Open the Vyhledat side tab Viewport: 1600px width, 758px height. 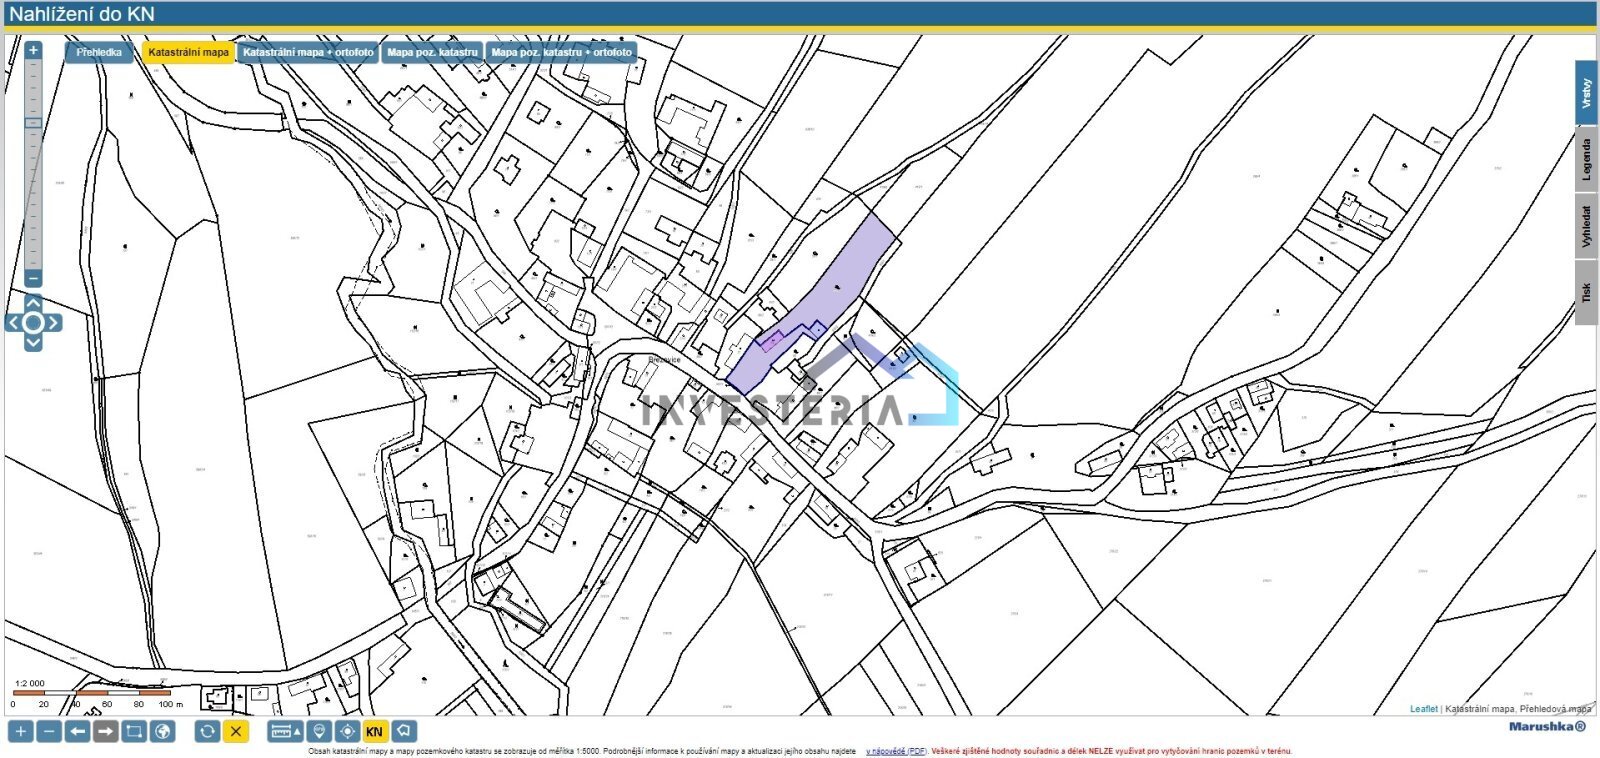(x=1586, y=227)
